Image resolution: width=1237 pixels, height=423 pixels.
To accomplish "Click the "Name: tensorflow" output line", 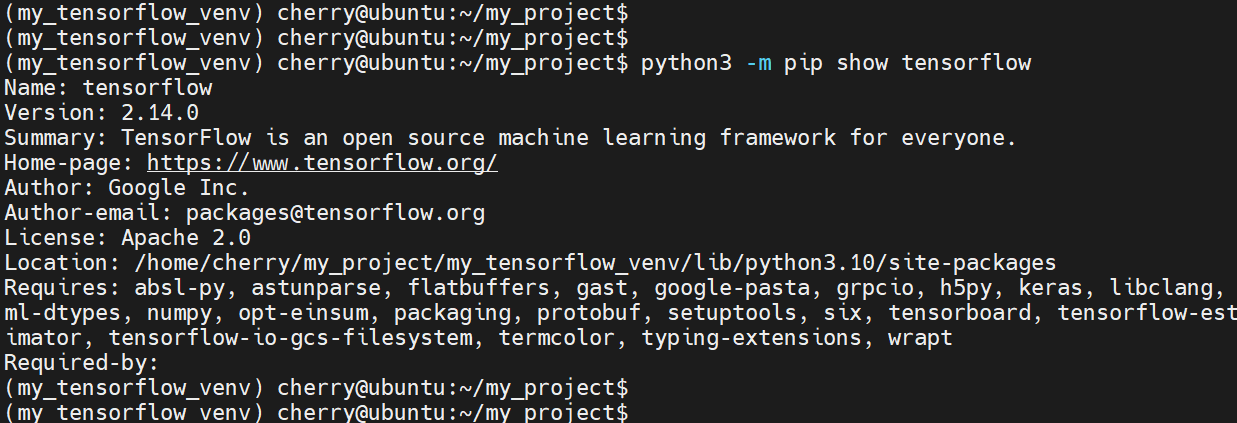I will click(x=108, y=87).
